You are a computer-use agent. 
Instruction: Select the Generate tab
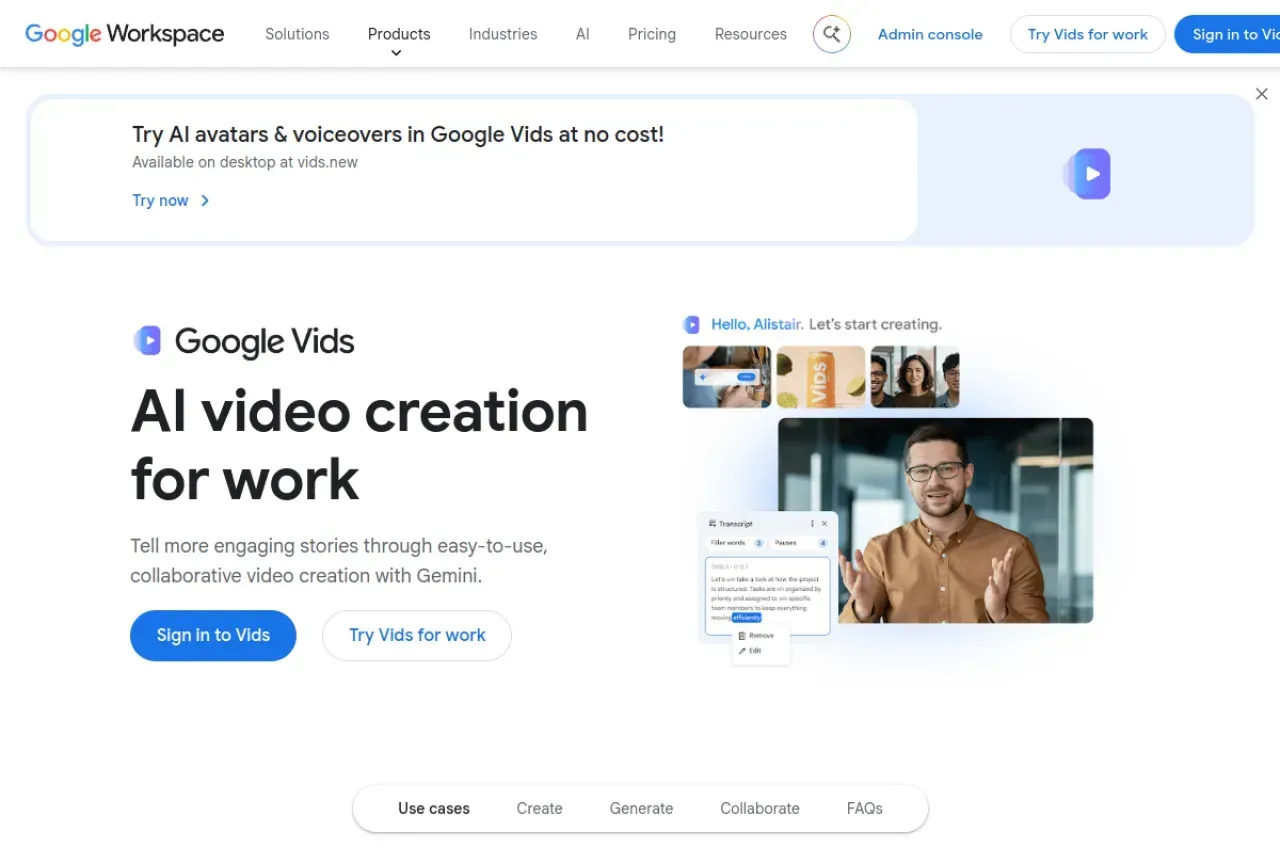coord(641,808)
